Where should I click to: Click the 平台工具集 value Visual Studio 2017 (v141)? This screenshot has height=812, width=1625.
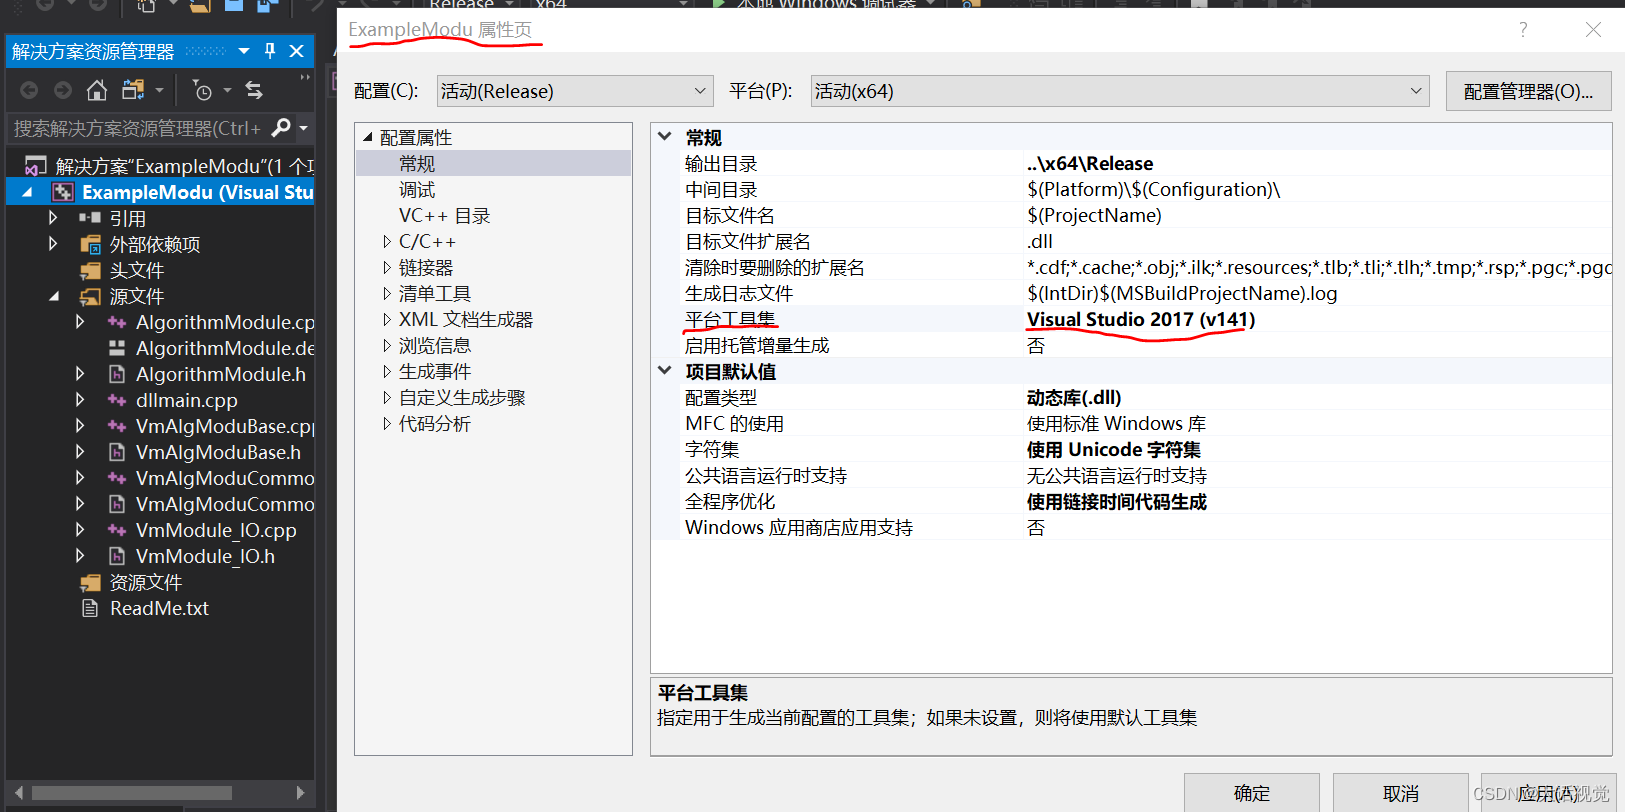[1141, 319]
